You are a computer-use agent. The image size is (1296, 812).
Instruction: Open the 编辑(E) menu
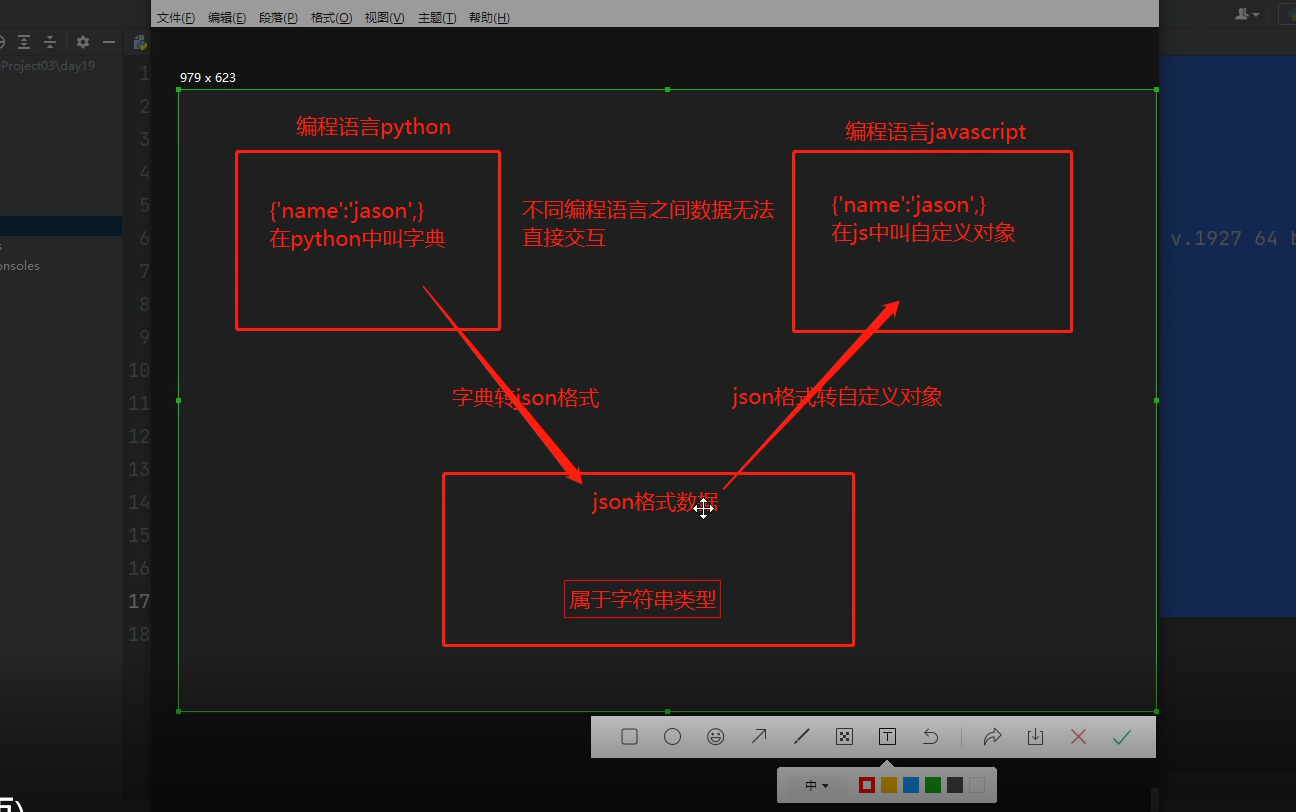[227, 18]
